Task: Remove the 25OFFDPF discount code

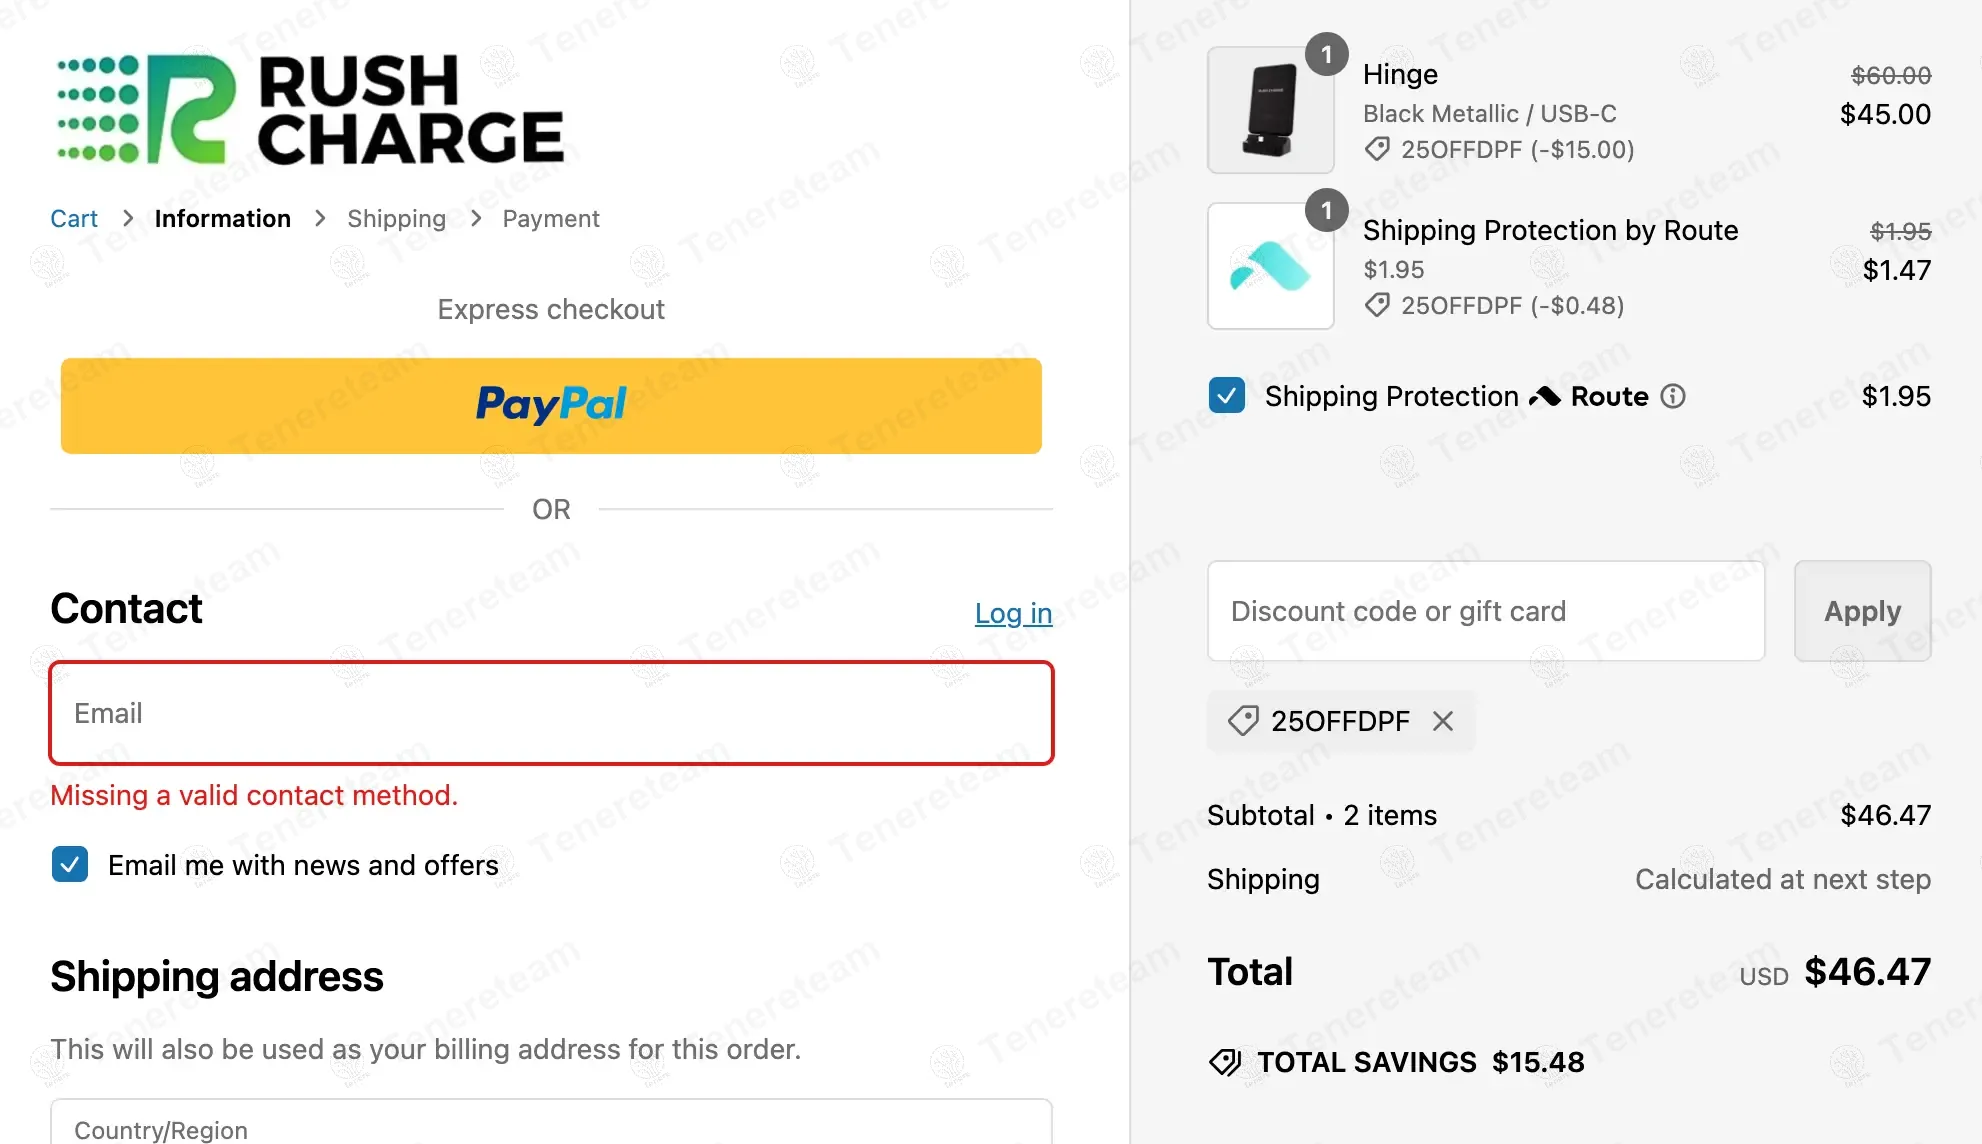Action: (1442, 721)
